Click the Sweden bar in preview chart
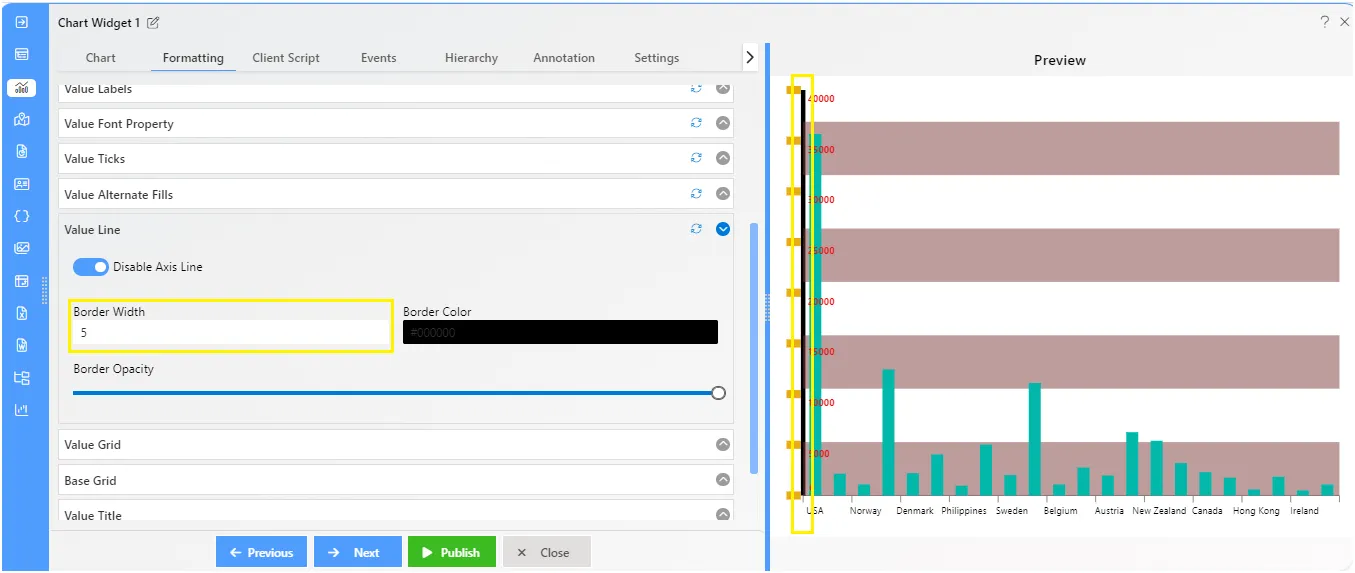Image resolution: width=1355 pixels, height=573 pixels. click(1010, 485)
